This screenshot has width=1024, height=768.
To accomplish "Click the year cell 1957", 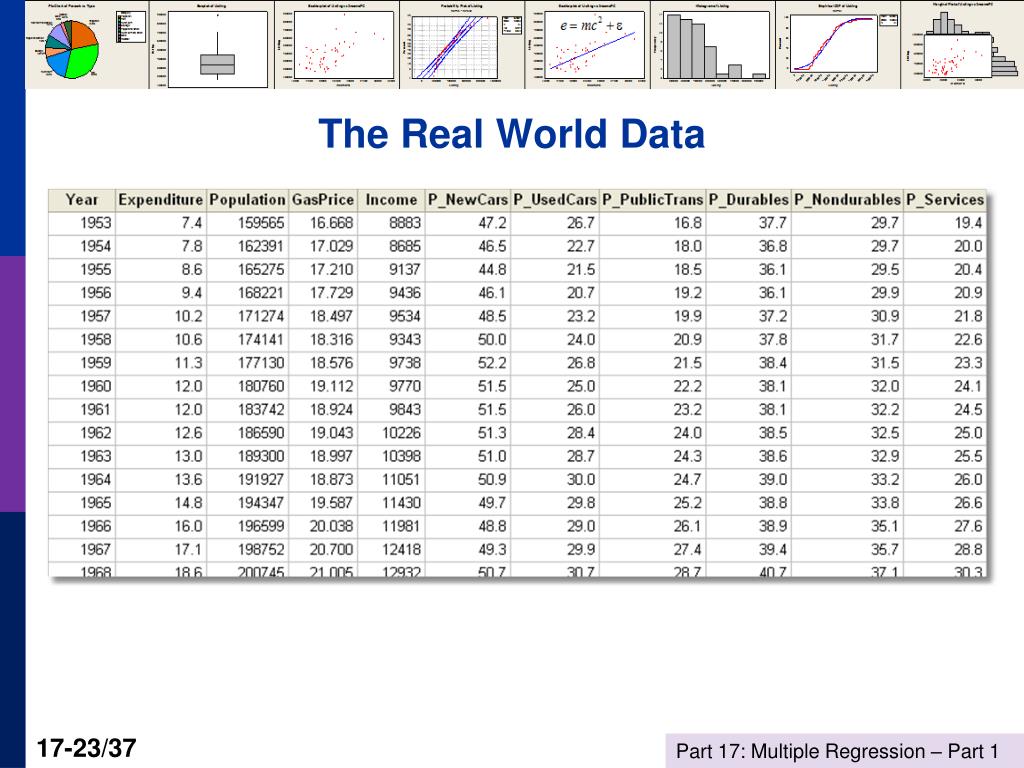I will click(x=95, y=317).
